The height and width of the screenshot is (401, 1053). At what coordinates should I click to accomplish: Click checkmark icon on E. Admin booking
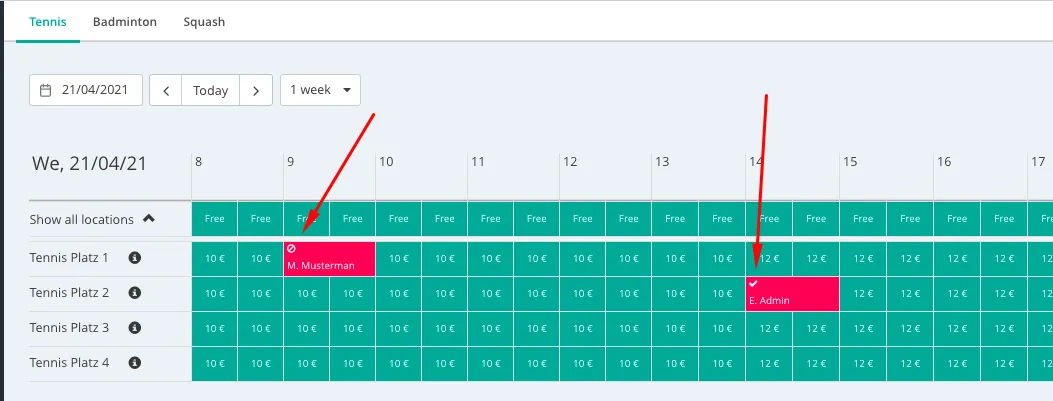click(x=753, y=283)
